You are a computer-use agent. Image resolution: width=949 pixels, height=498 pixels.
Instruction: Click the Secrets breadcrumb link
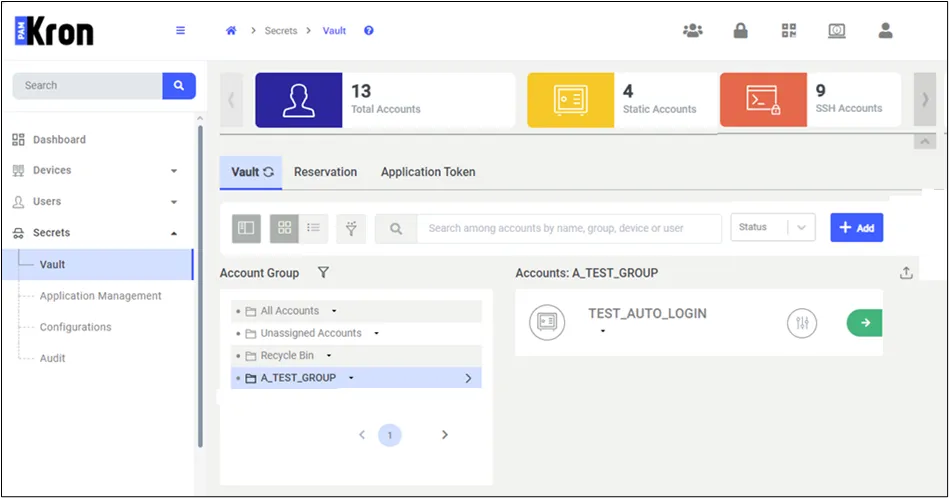click(281, 30)
